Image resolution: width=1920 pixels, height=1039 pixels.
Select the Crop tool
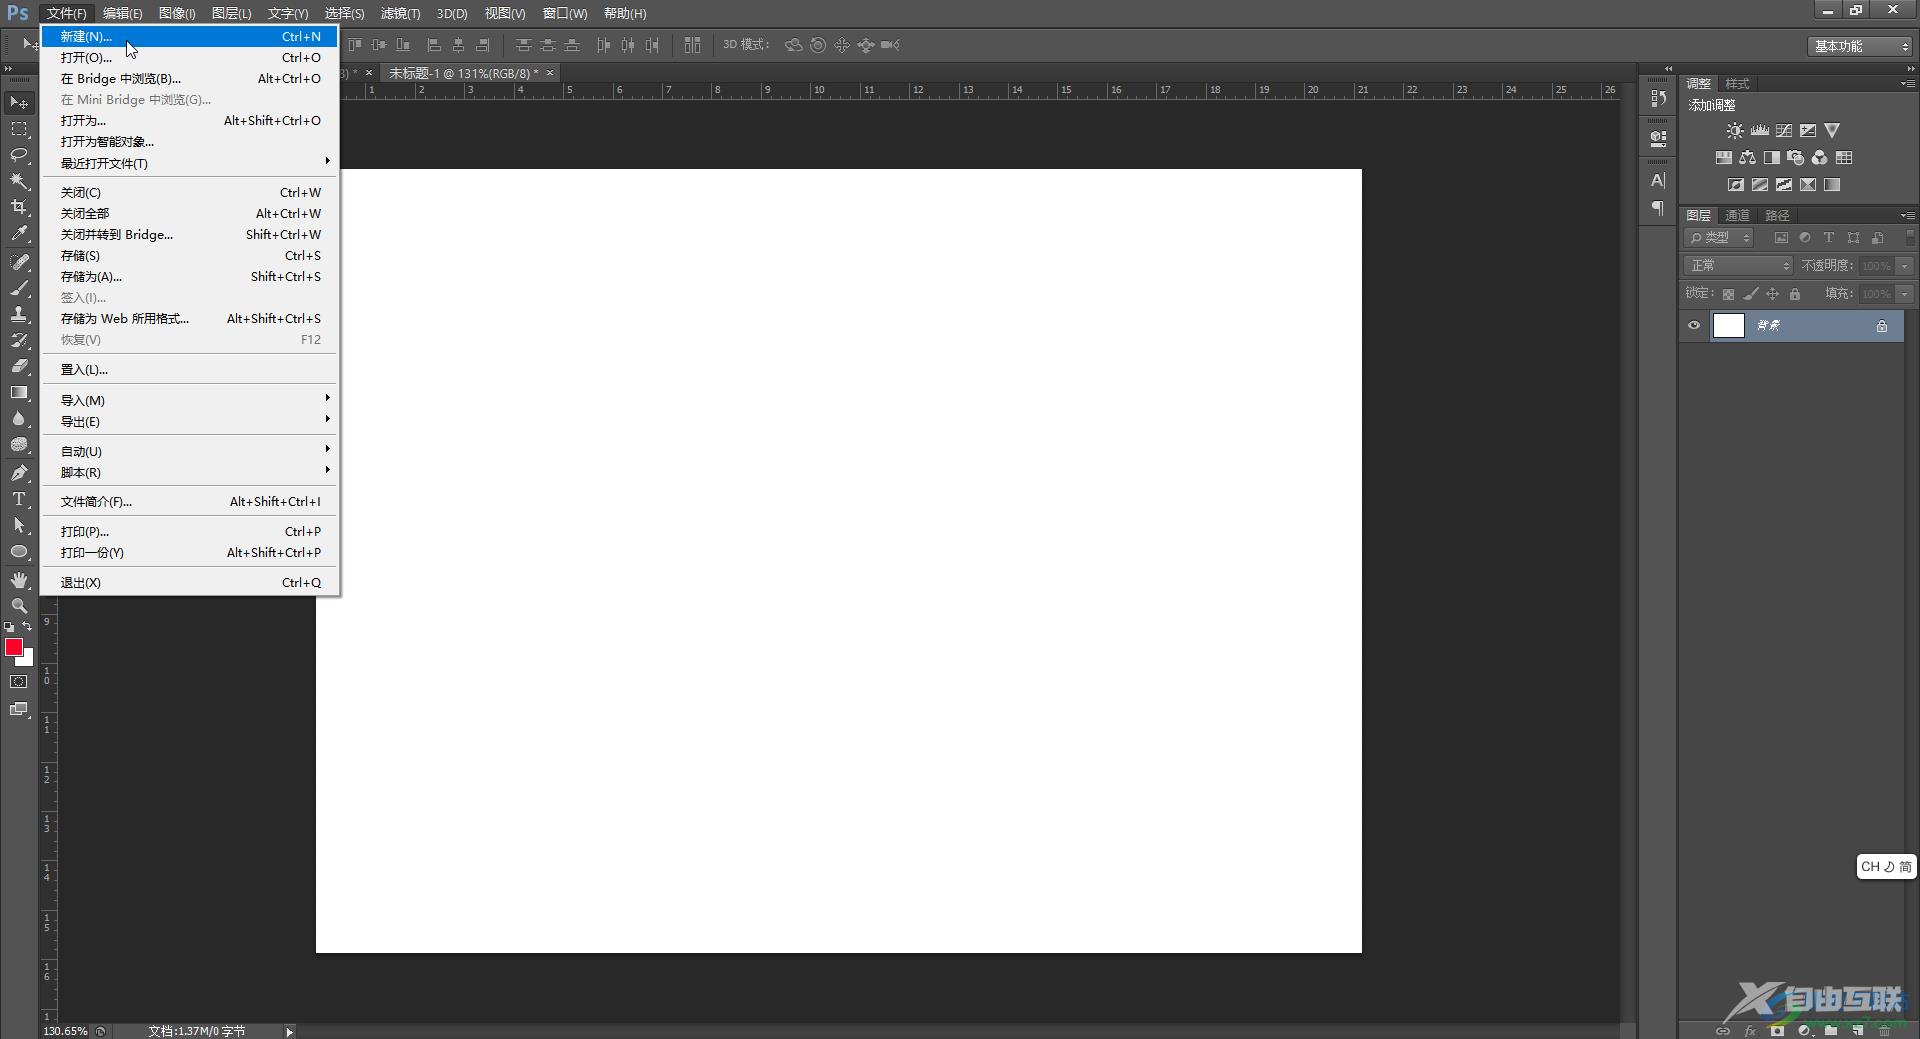(x=19, y=207)
